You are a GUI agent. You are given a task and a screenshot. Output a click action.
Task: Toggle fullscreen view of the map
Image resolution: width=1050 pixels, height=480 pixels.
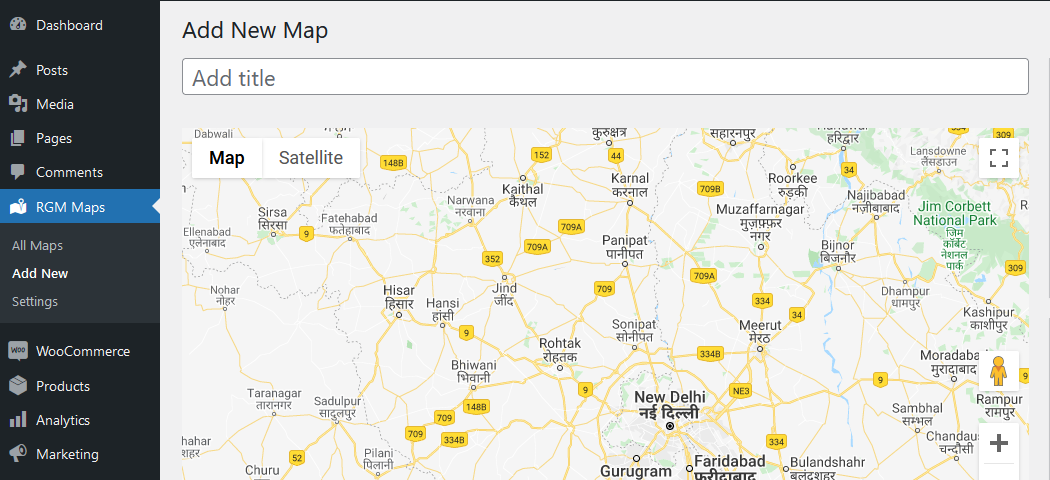998,158
